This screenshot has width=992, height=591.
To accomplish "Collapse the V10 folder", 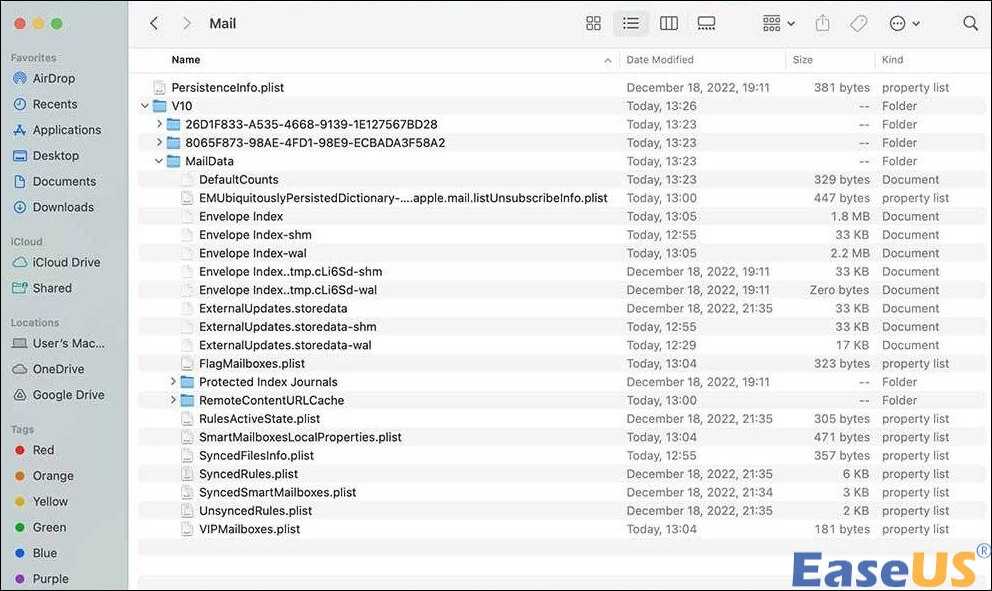I will [146, 106].
